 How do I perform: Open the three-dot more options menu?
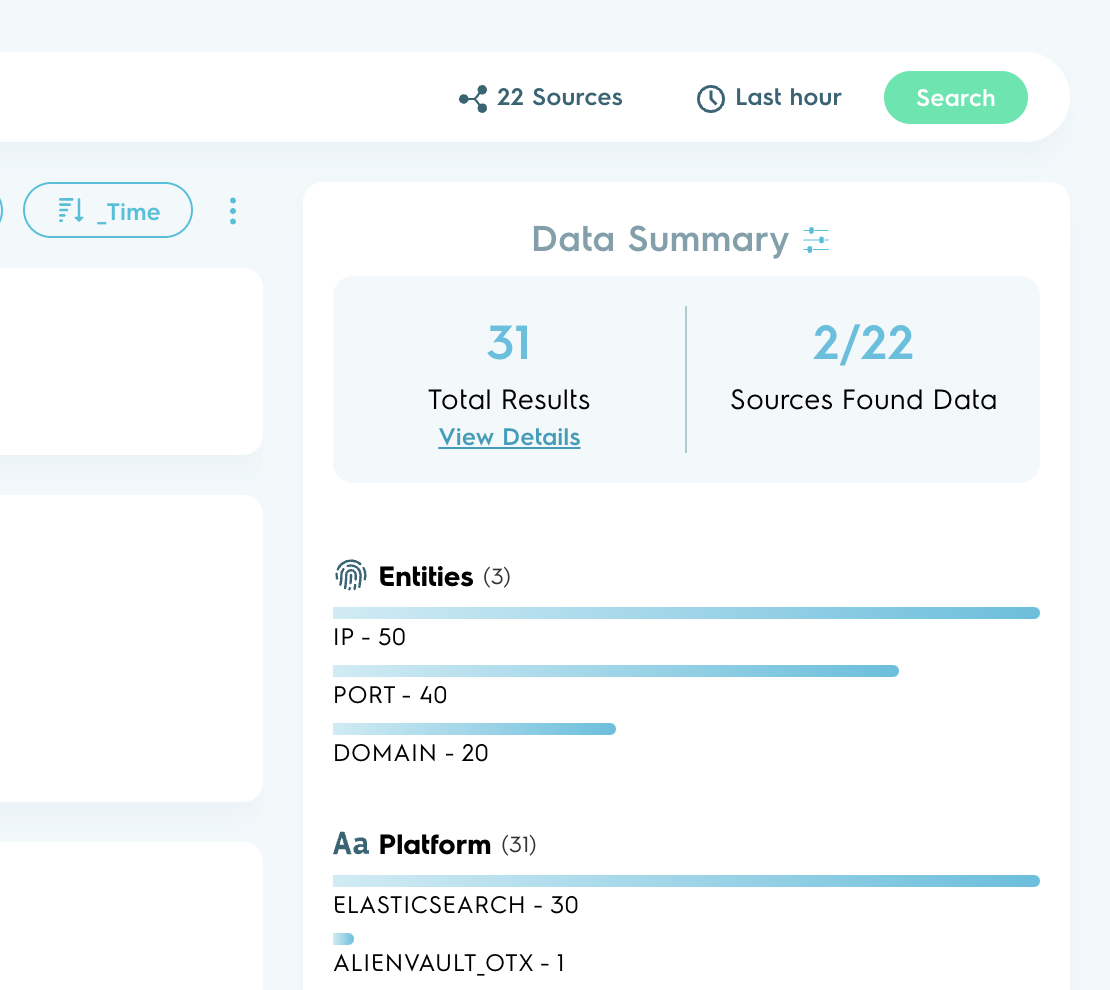(233, 211)
